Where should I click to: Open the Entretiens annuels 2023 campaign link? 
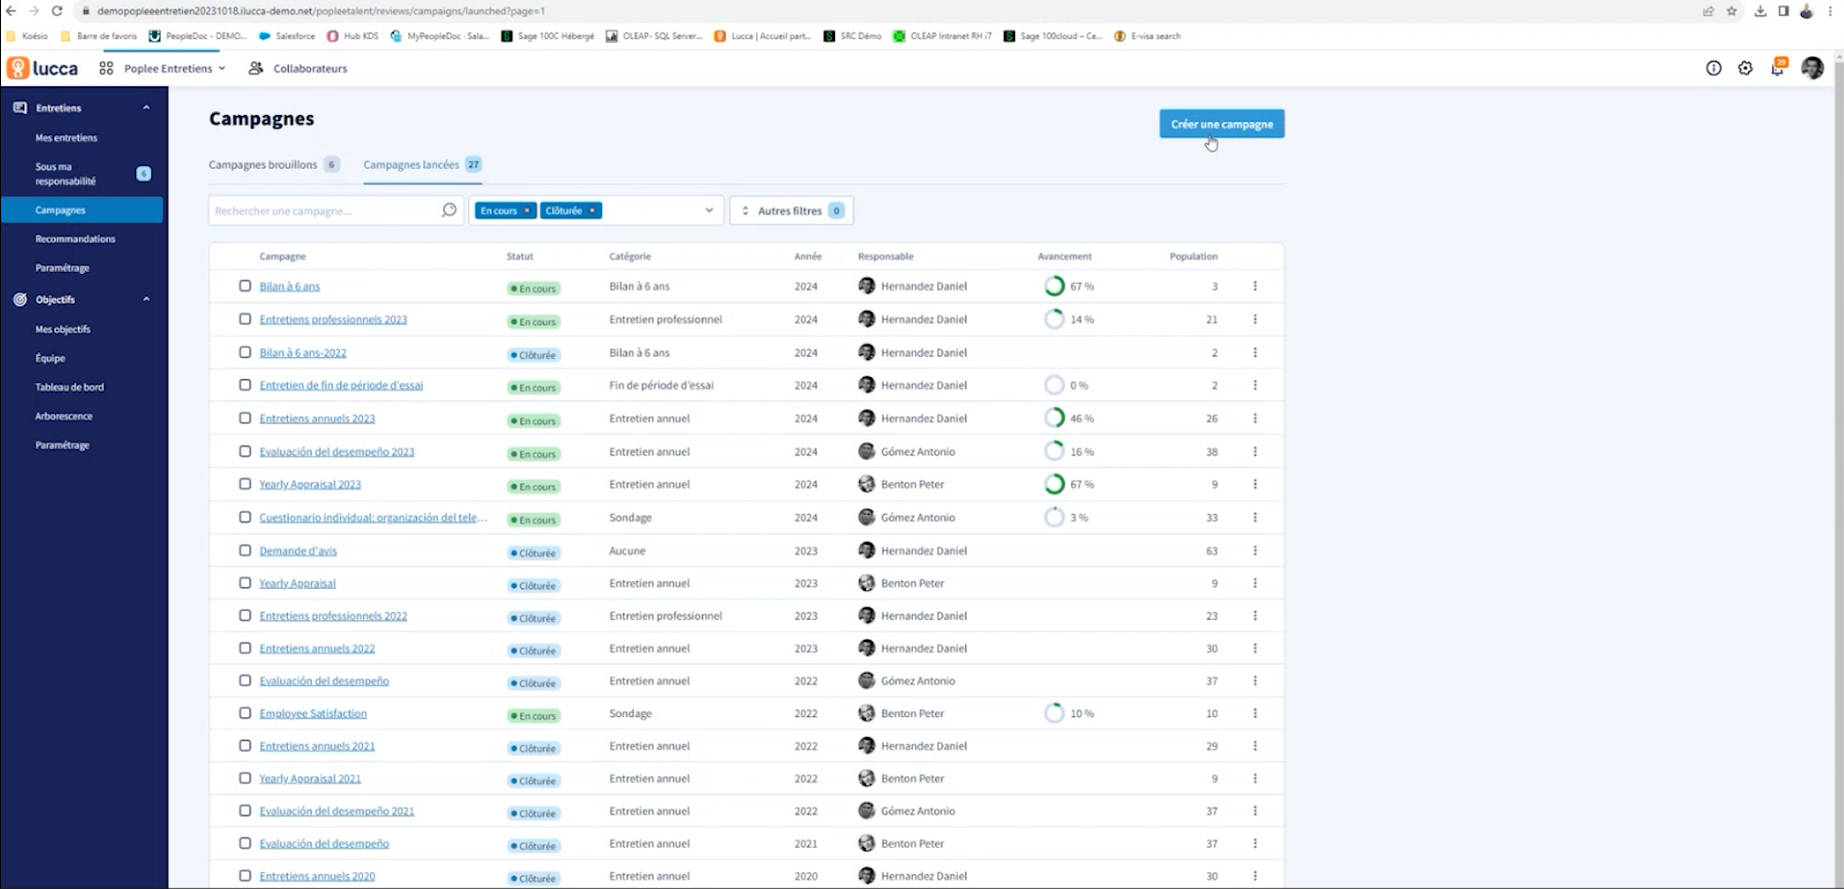317,418
